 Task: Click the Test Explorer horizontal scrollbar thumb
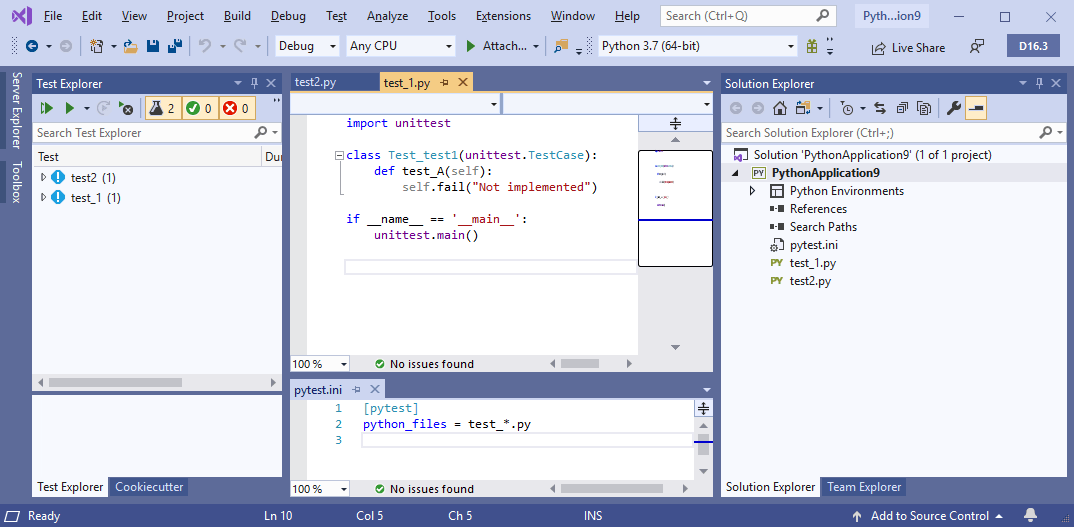click(x=115, y=382)
